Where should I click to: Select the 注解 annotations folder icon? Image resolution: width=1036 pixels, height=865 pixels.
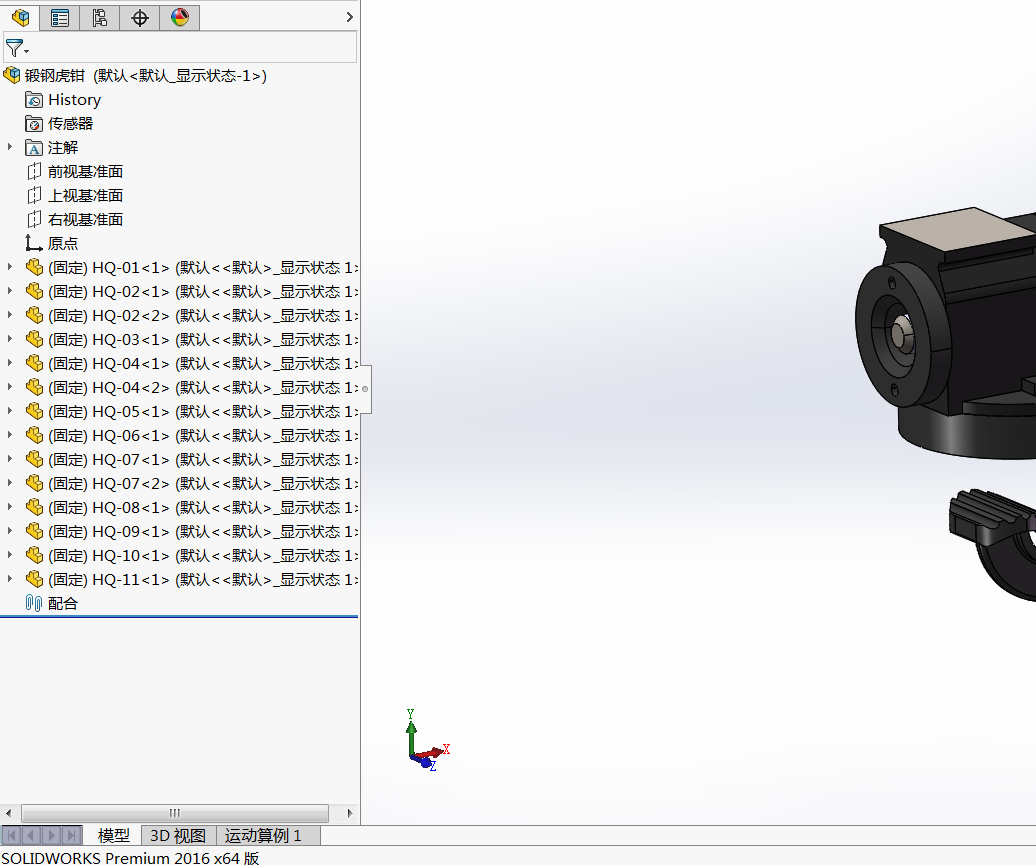point(34,148)
